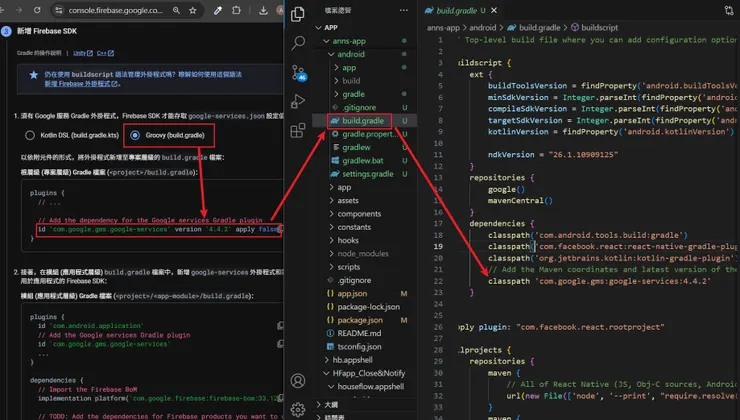Open the browser extensions puzzle icon
Image resolution: width=740 pixels, height=420 pixels.
click(237, 11)
